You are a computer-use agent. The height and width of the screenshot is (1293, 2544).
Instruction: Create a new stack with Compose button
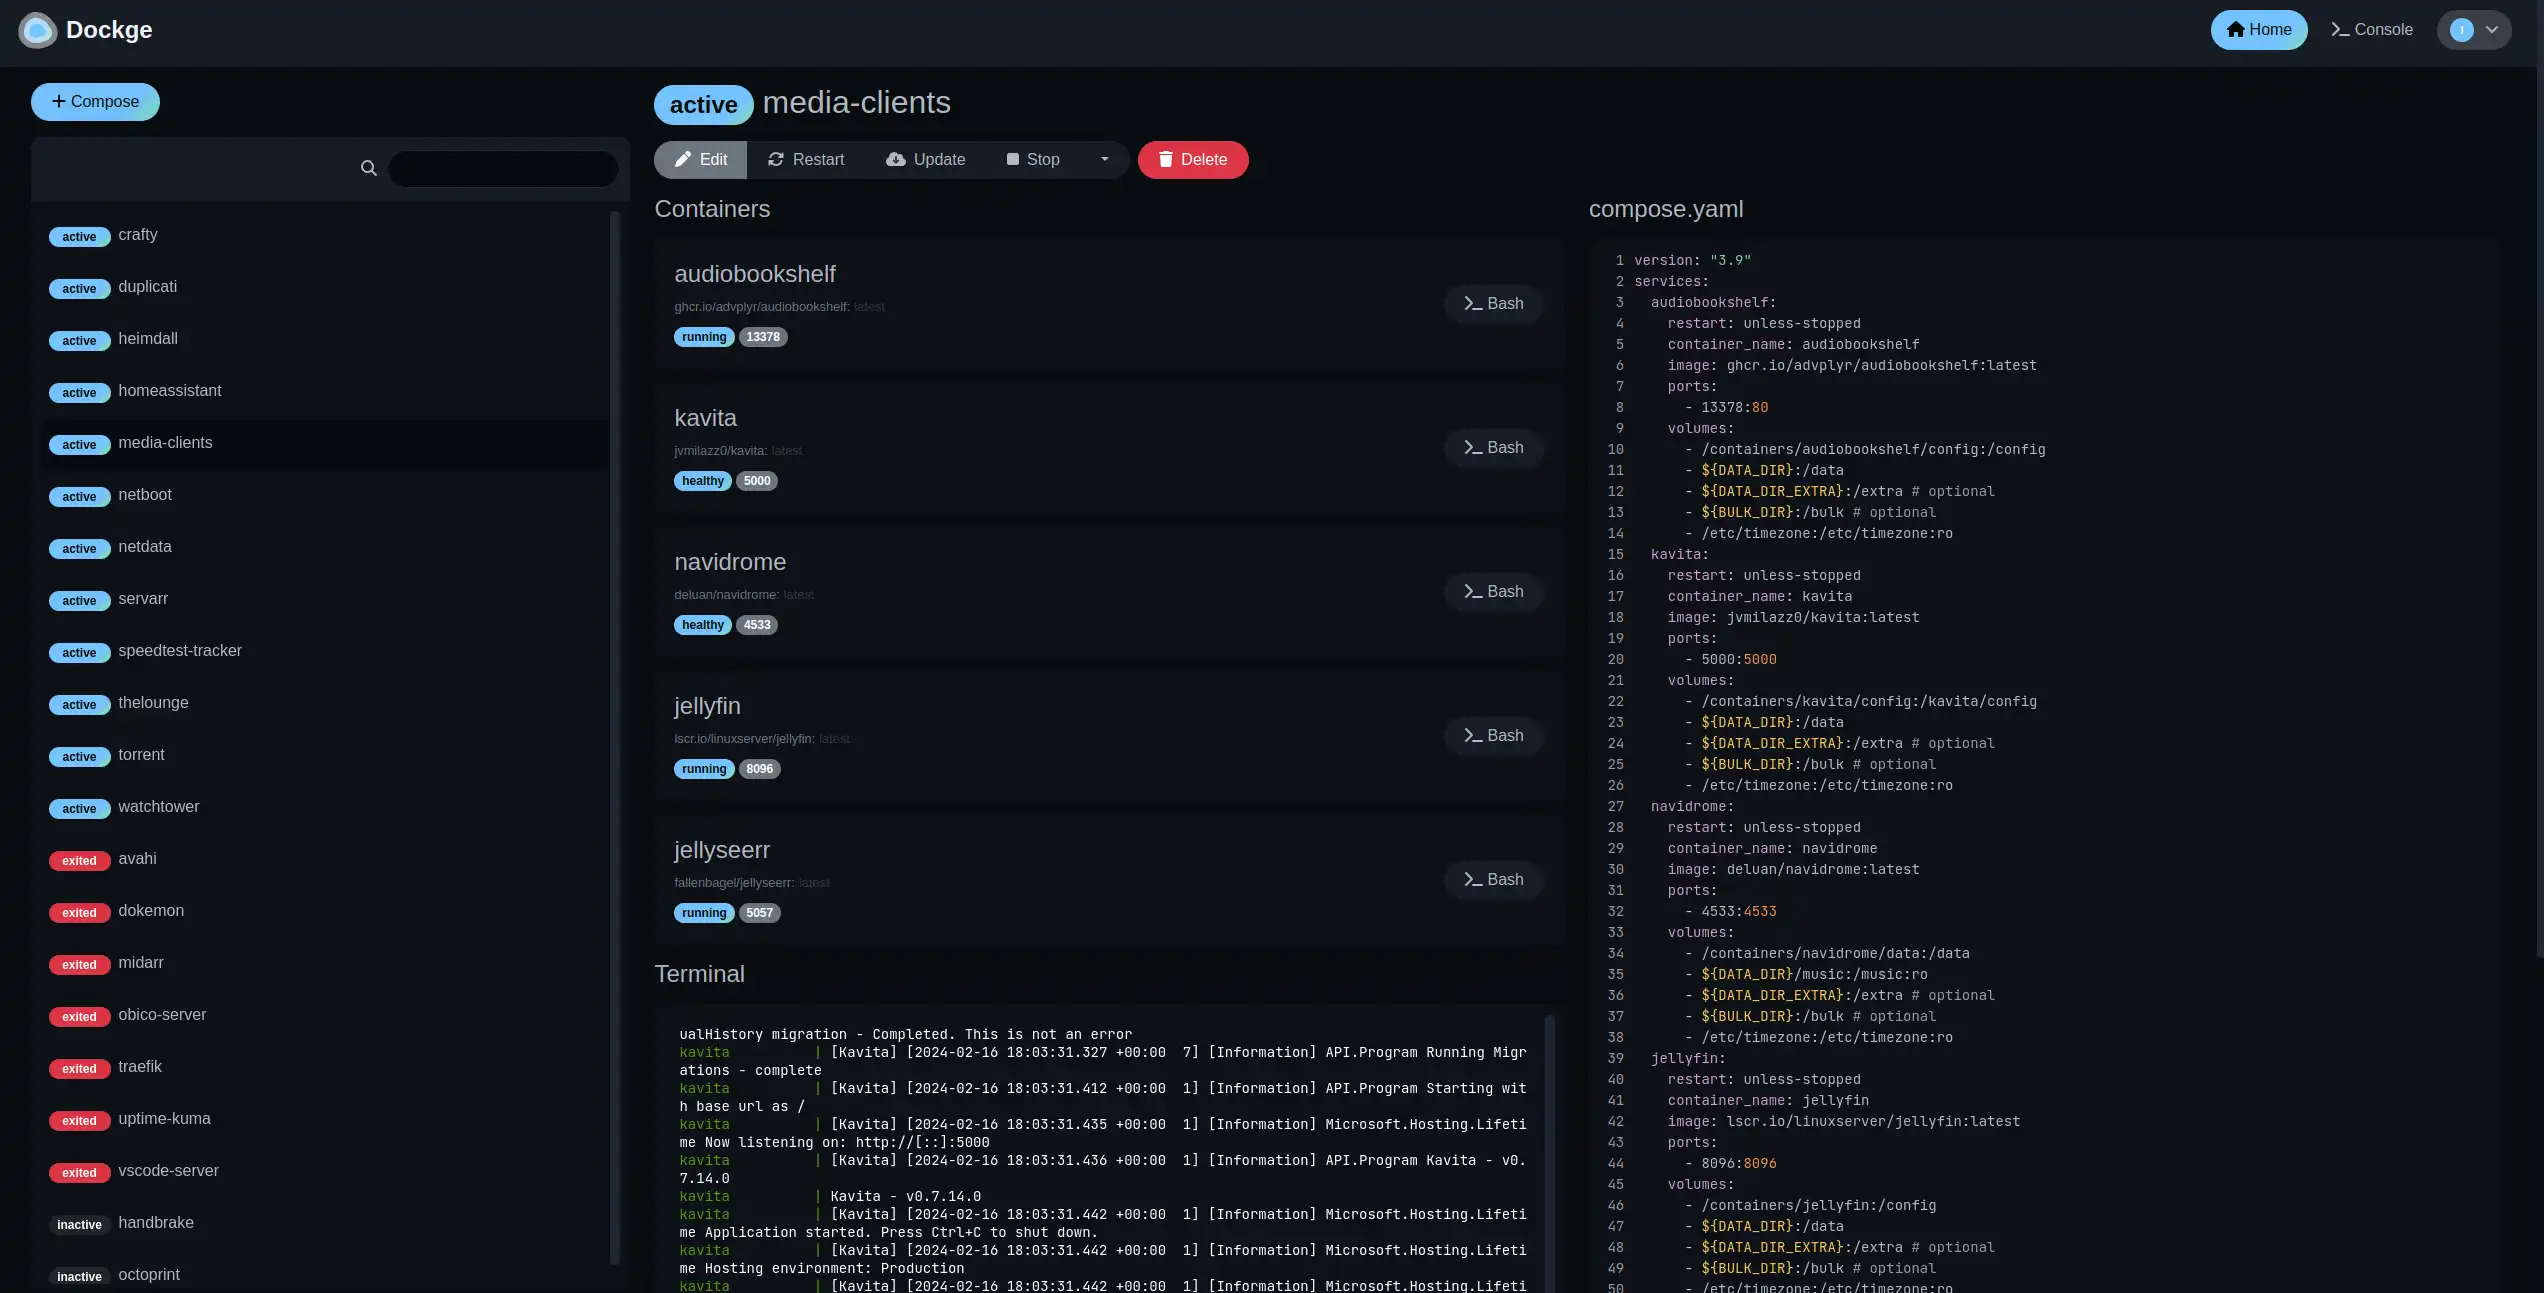point(95,102)
